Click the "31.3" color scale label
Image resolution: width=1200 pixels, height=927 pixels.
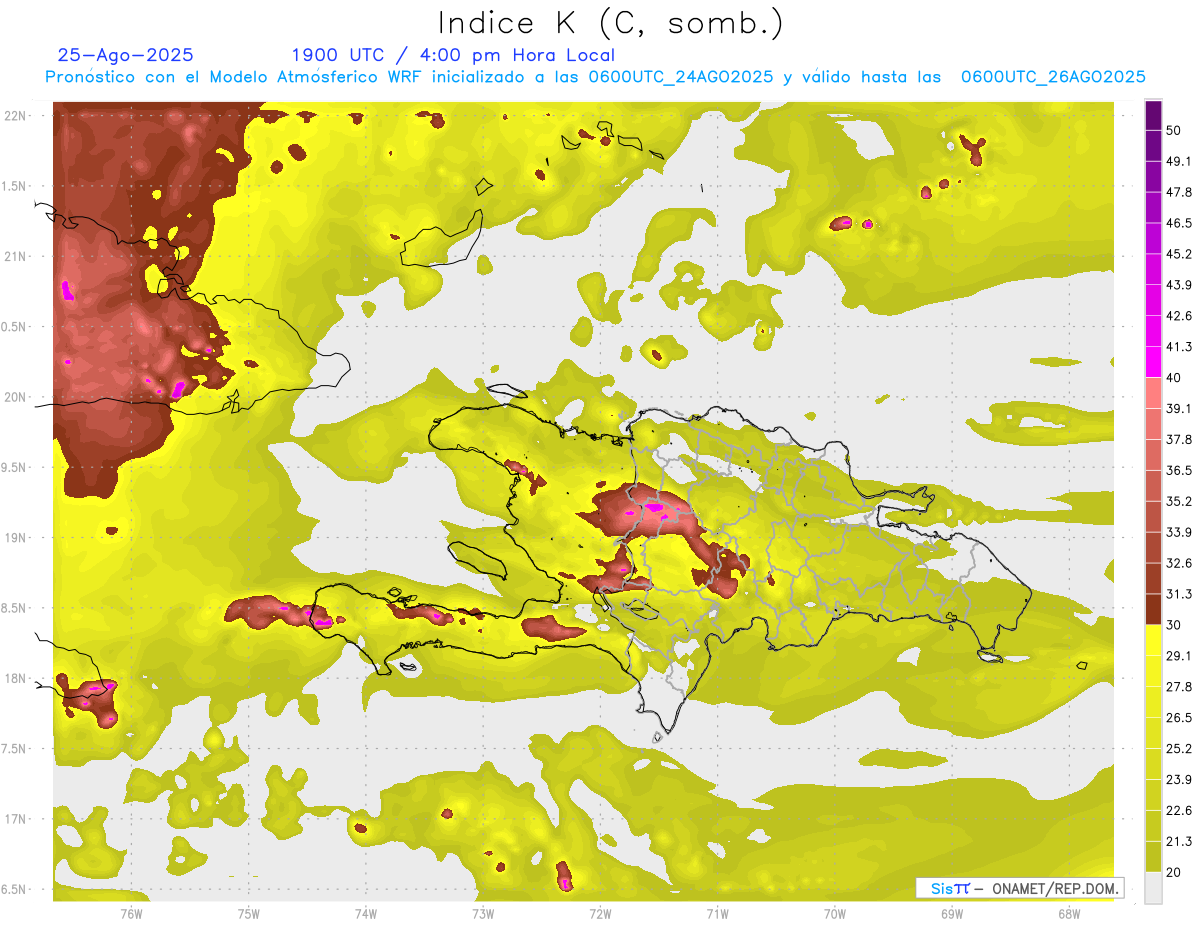point(1179,594)
